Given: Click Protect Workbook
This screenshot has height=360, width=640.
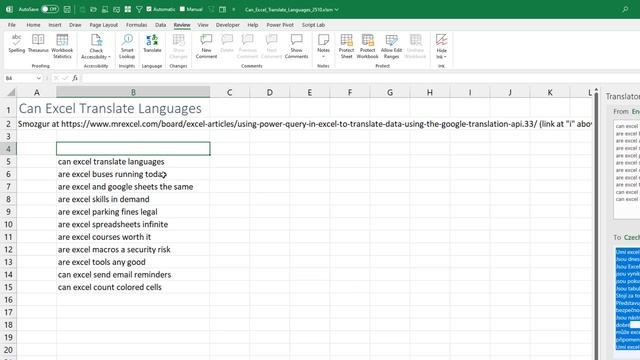Looking at the screenshot, I should click(x=367, y=46).
